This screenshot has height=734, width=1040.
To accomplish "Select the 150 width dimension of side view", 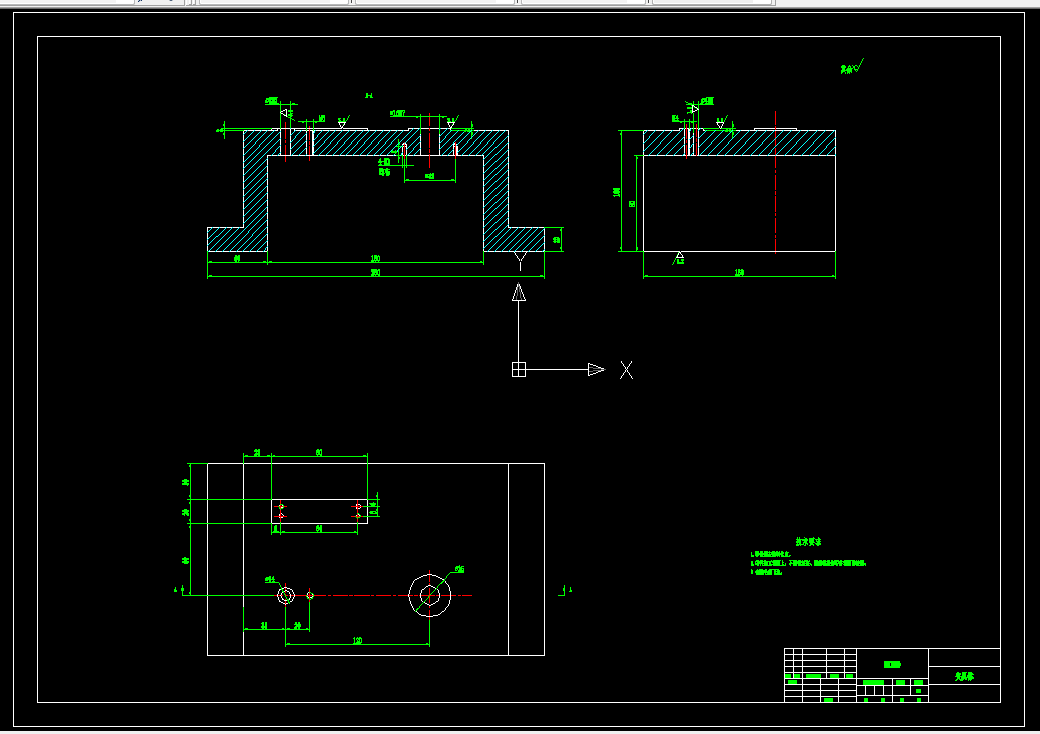I will [x=740, y=273].
